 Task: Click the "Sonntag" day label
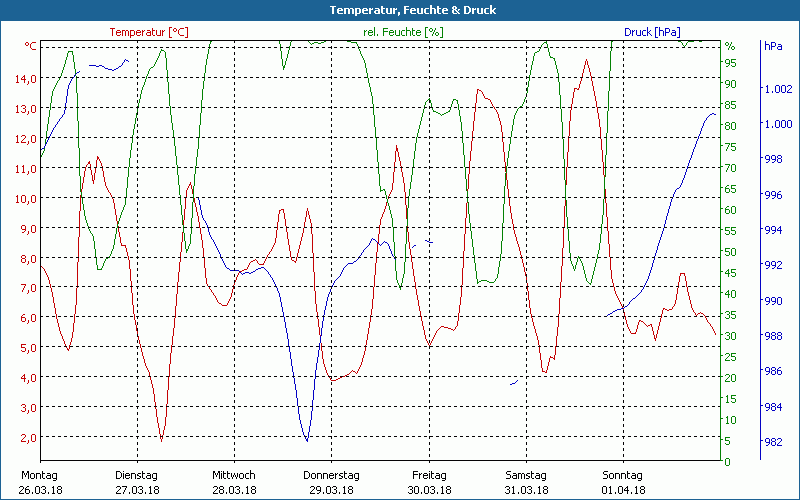[622, 475]
